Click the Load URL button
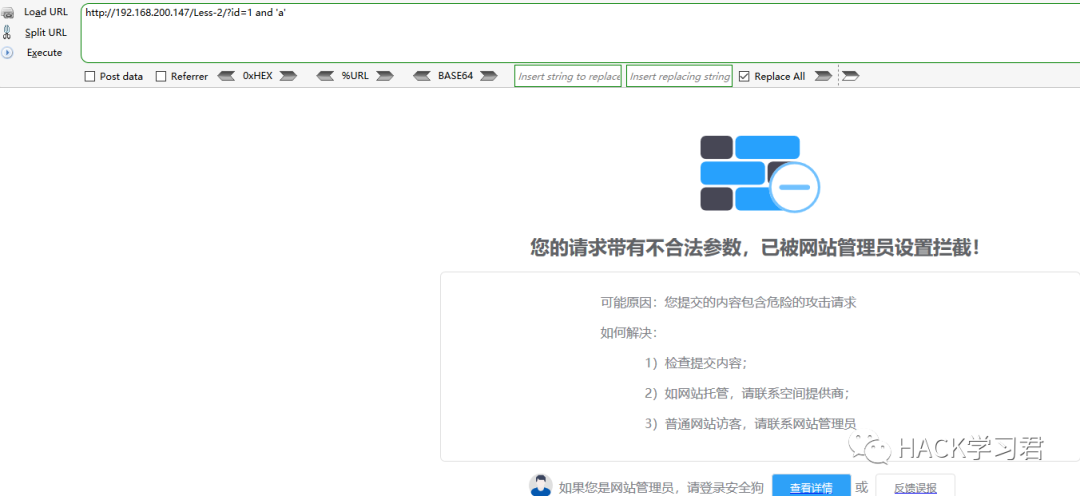Viewport: 1080px width, 496px height. (46, 12)
